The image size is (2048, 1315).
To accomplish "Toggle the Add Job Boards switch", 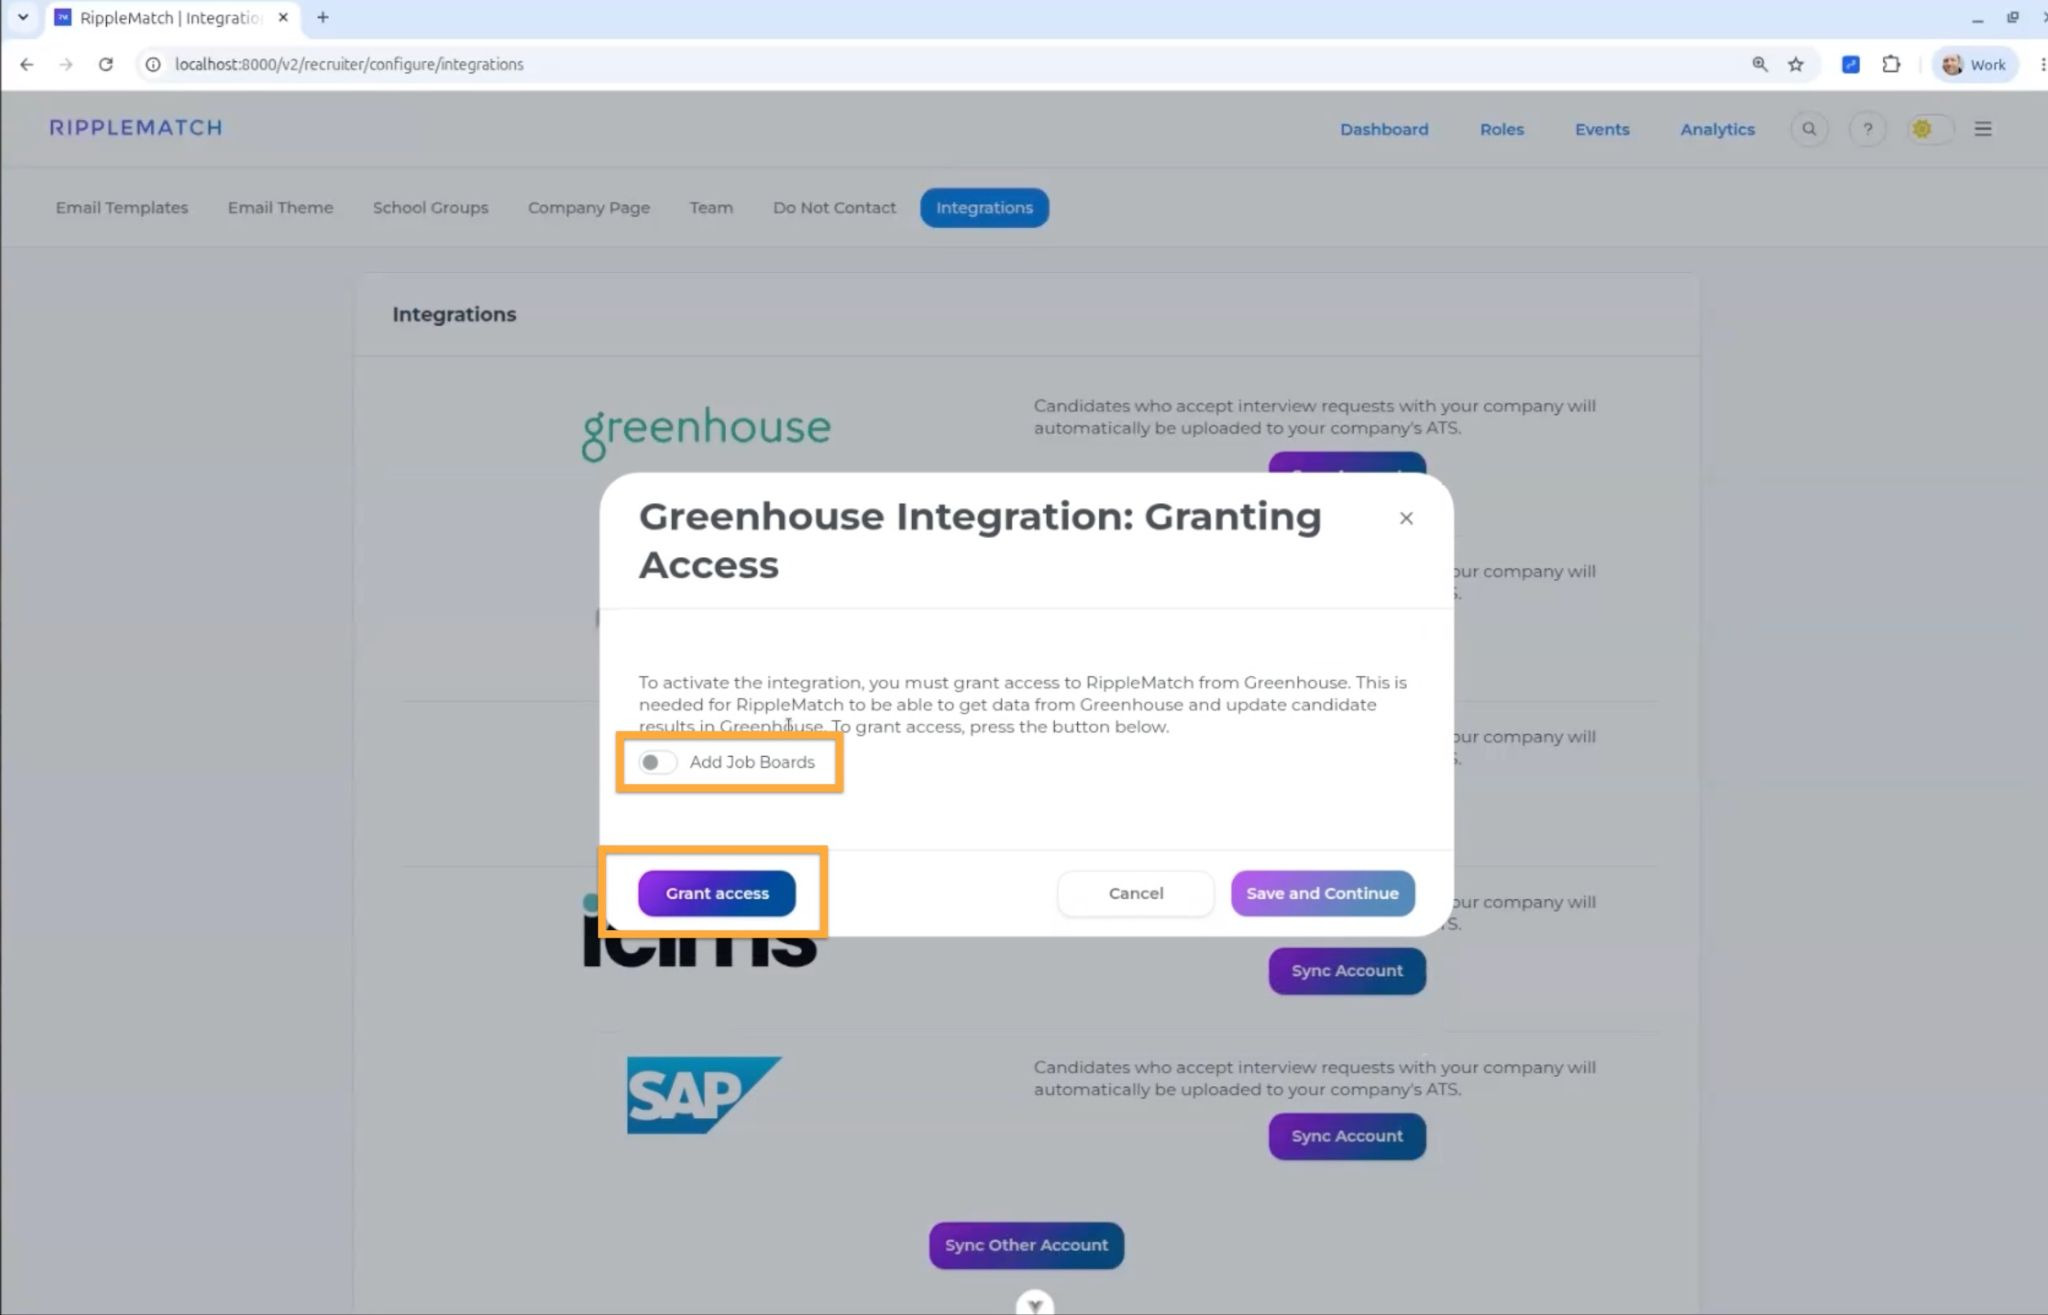I will point(657,762).
